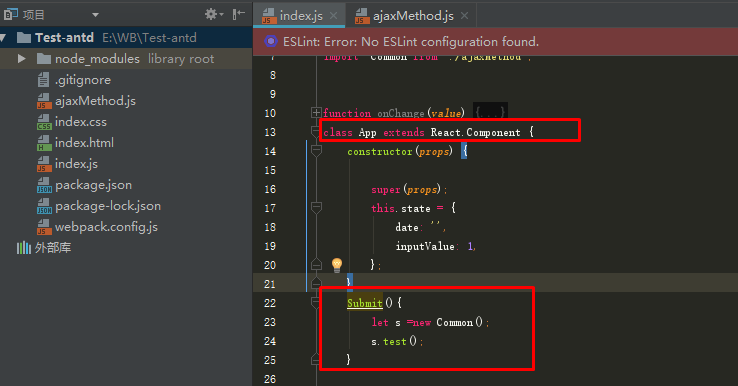Click the ajaxMethod.js JS file icon in tree
The height and width of the screenshot is (386, 738).
click(44, 101)
